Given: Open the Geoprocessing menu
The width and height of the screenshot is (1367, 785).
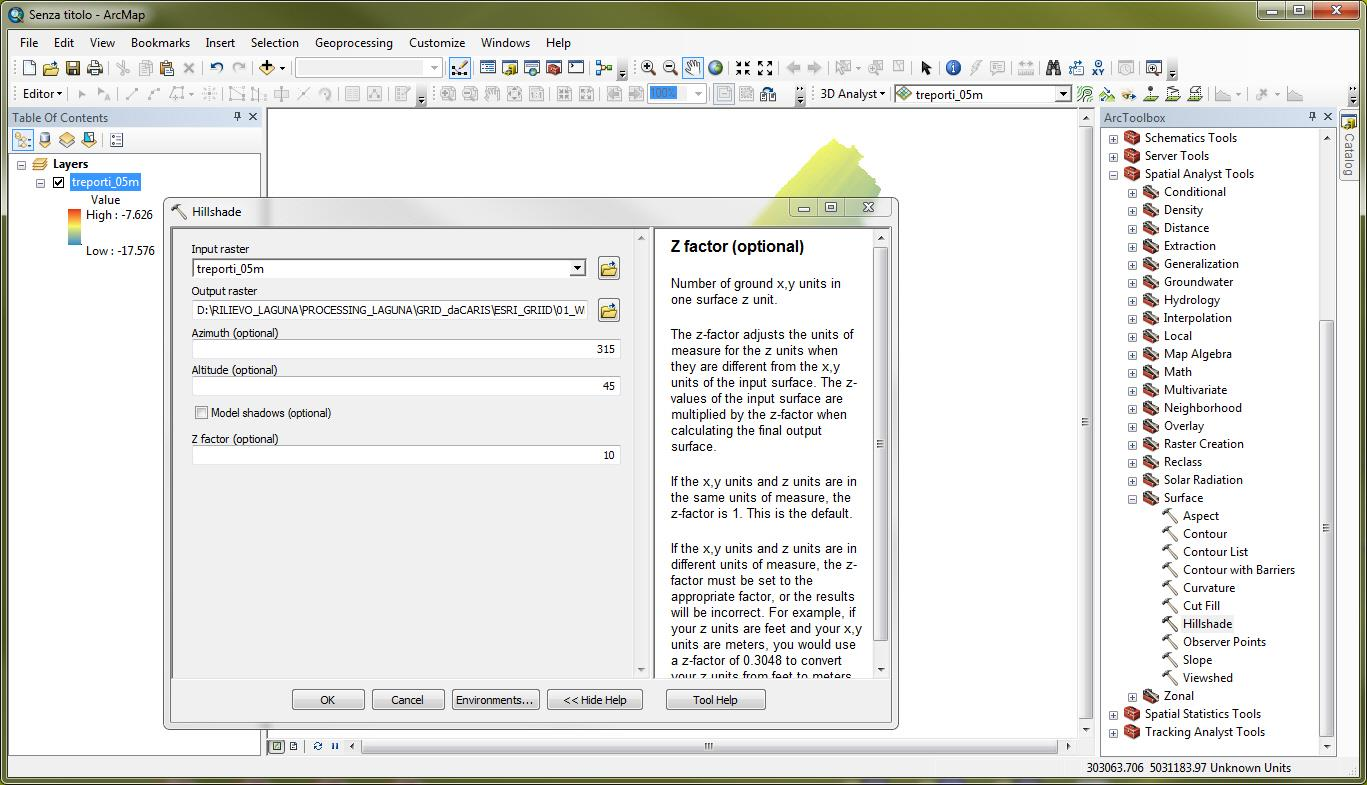Looking at the screenshot, I should click(x=354, y=43).
